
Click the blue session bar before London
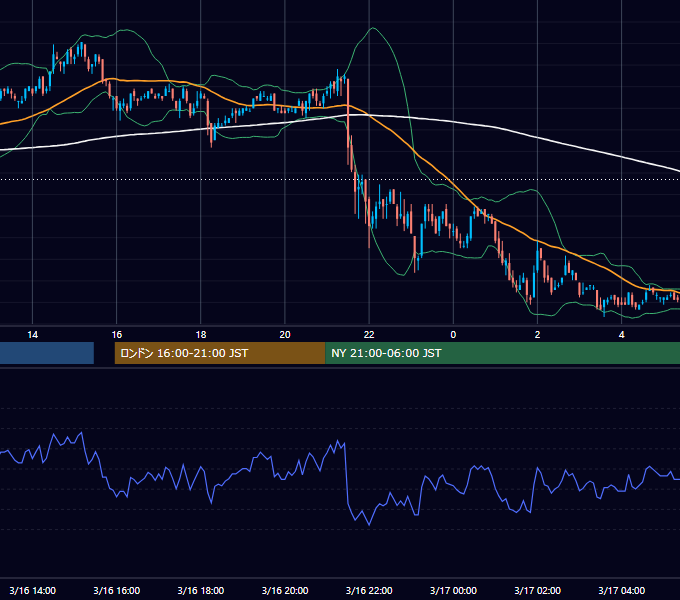point(47,353)
